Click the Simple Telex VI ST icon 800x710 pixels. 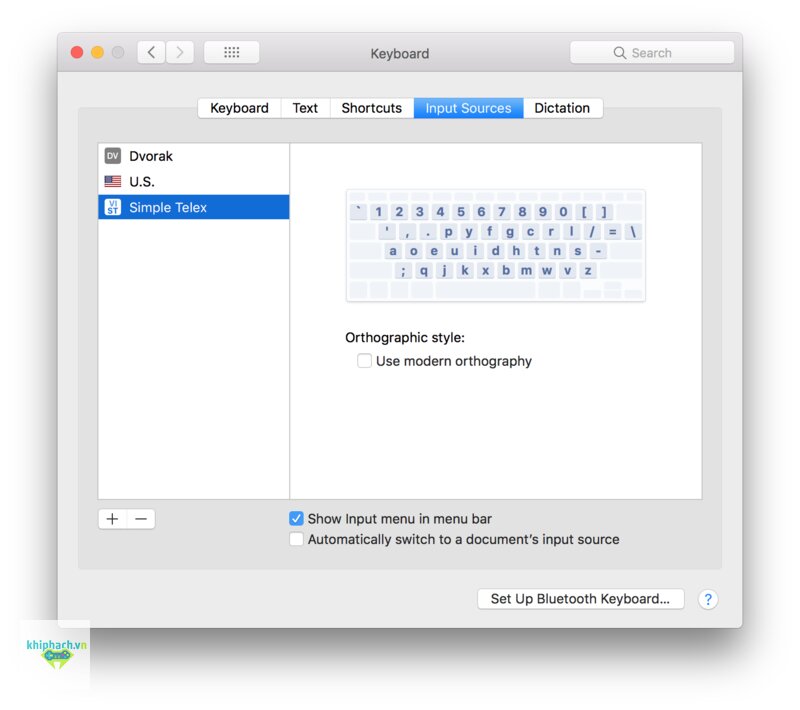113,207
